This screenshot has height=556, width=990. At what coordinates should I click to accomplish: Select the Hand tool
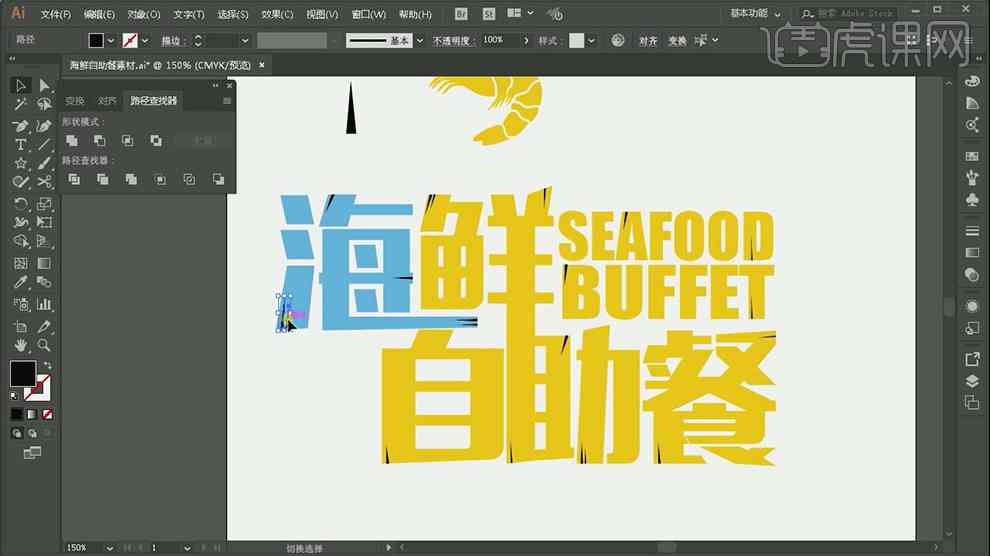click(20, 345)
